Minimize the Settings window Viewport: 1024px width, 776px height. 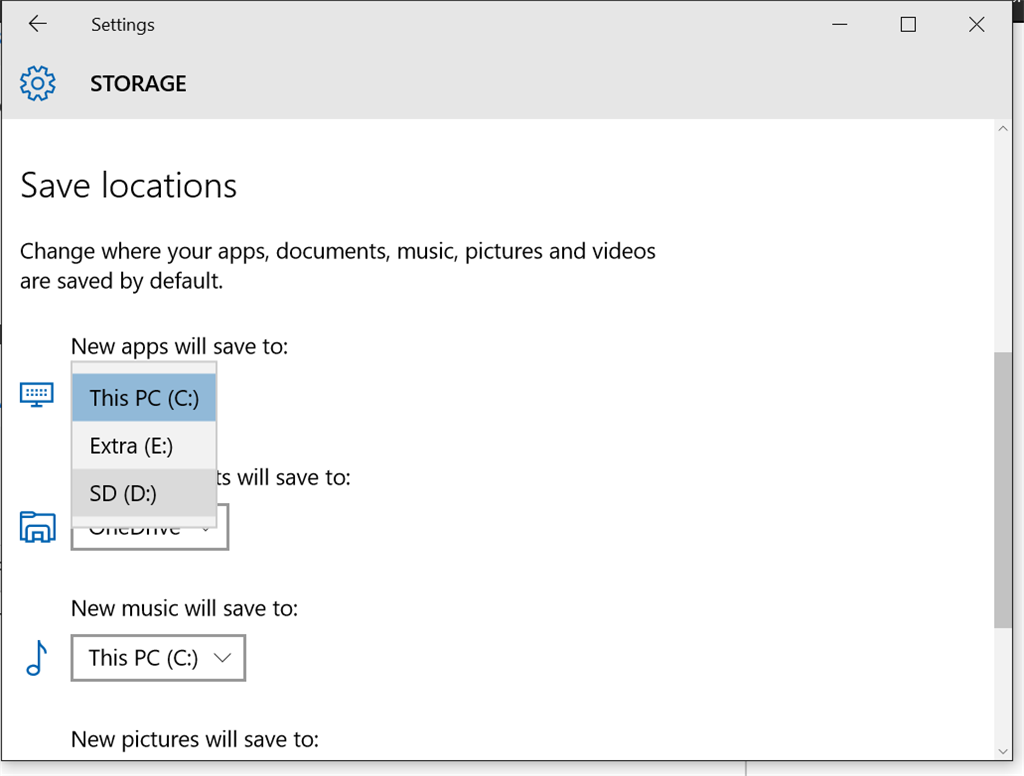(839, 24)
